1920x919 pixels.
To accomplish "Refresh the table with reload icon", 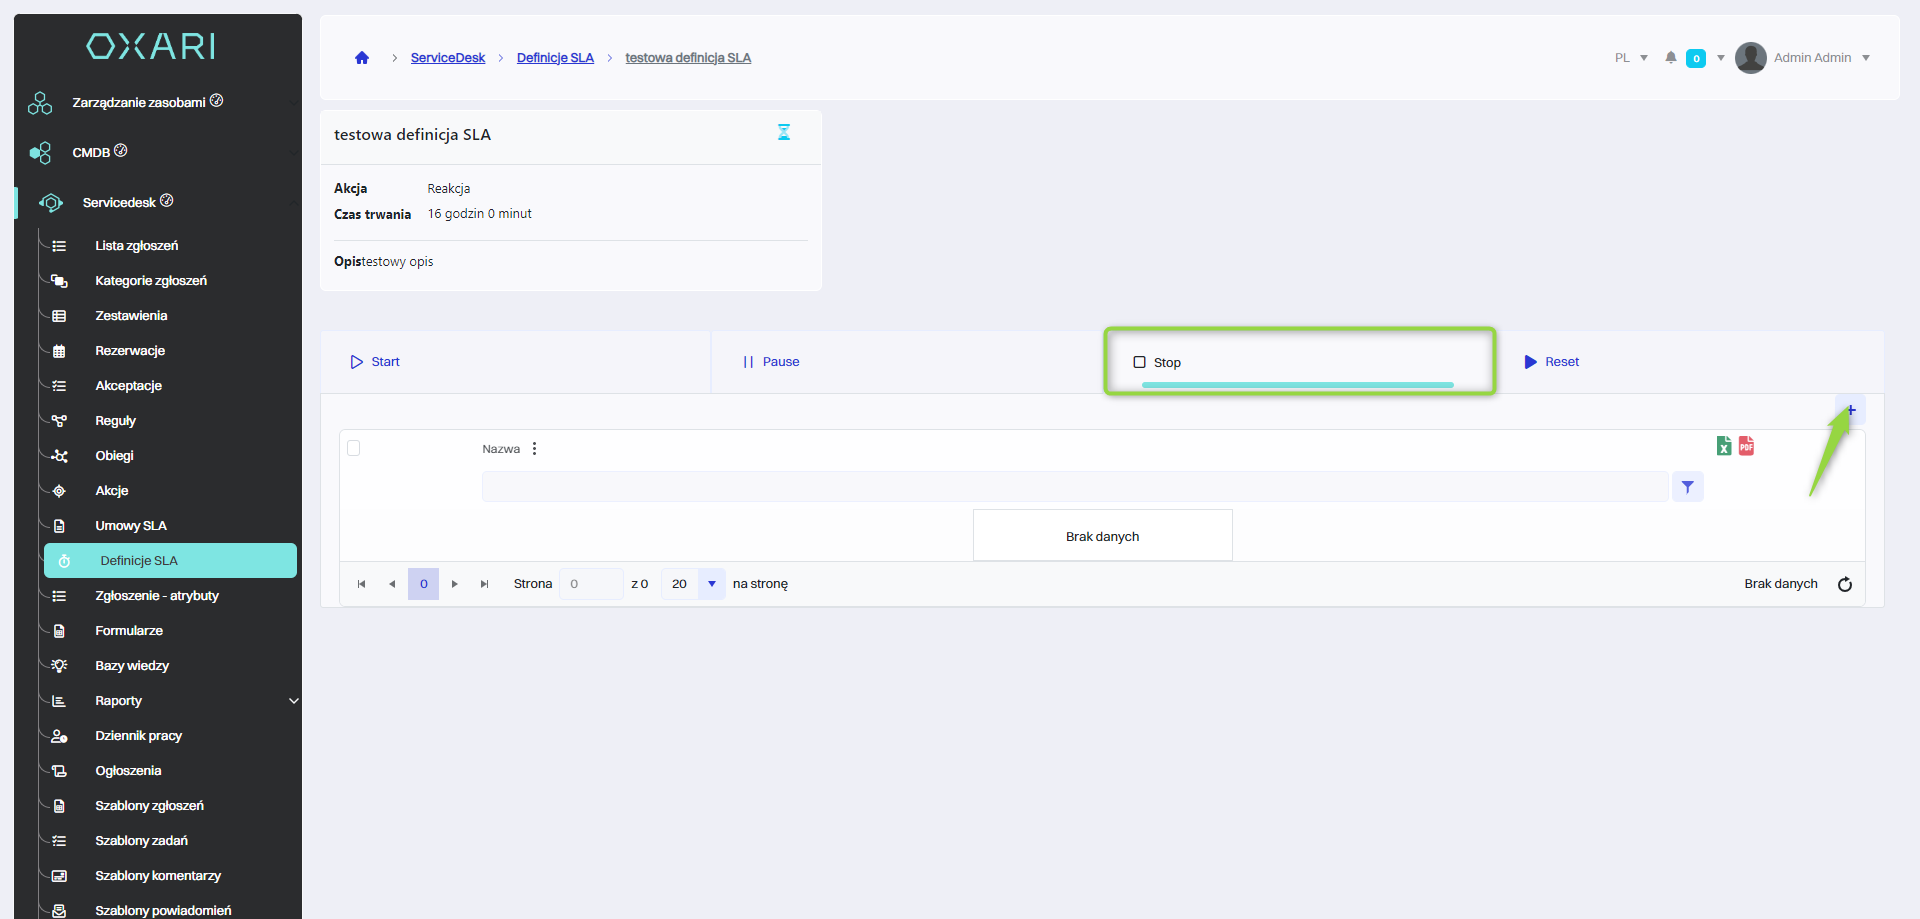I will coord(1845,584).
